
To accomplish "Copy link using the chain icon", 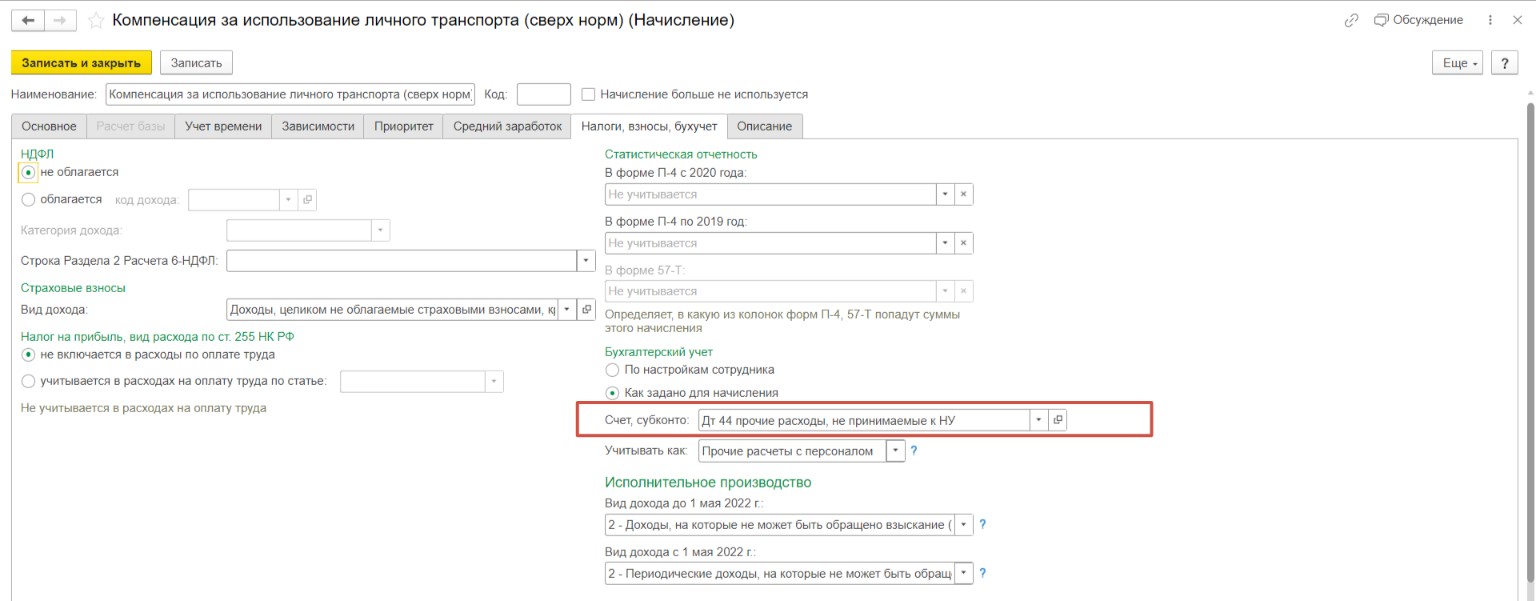I will point(1352,20).
